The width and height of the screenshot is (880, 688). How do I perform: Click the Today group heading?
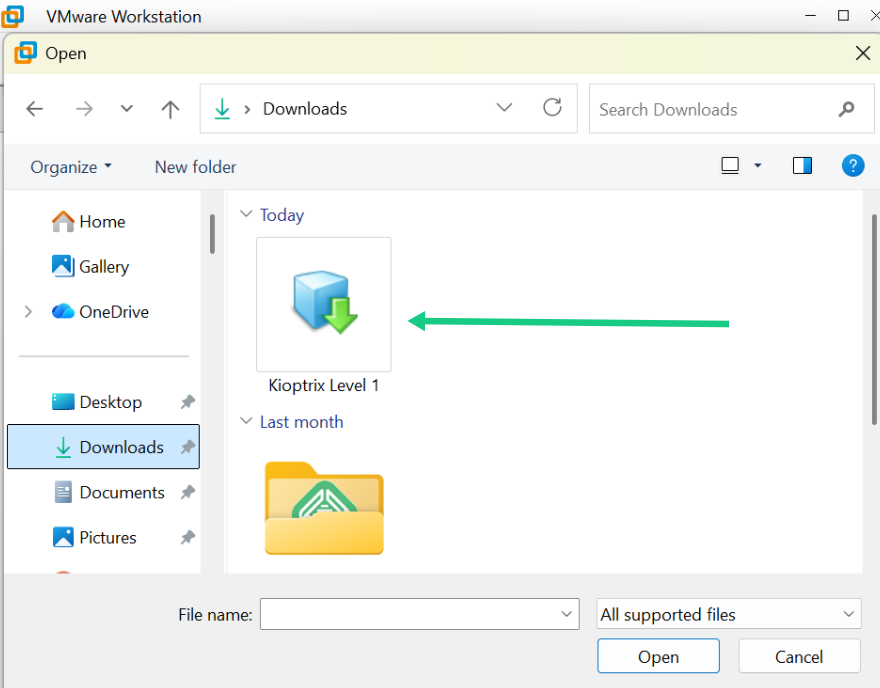pos(282,215)
